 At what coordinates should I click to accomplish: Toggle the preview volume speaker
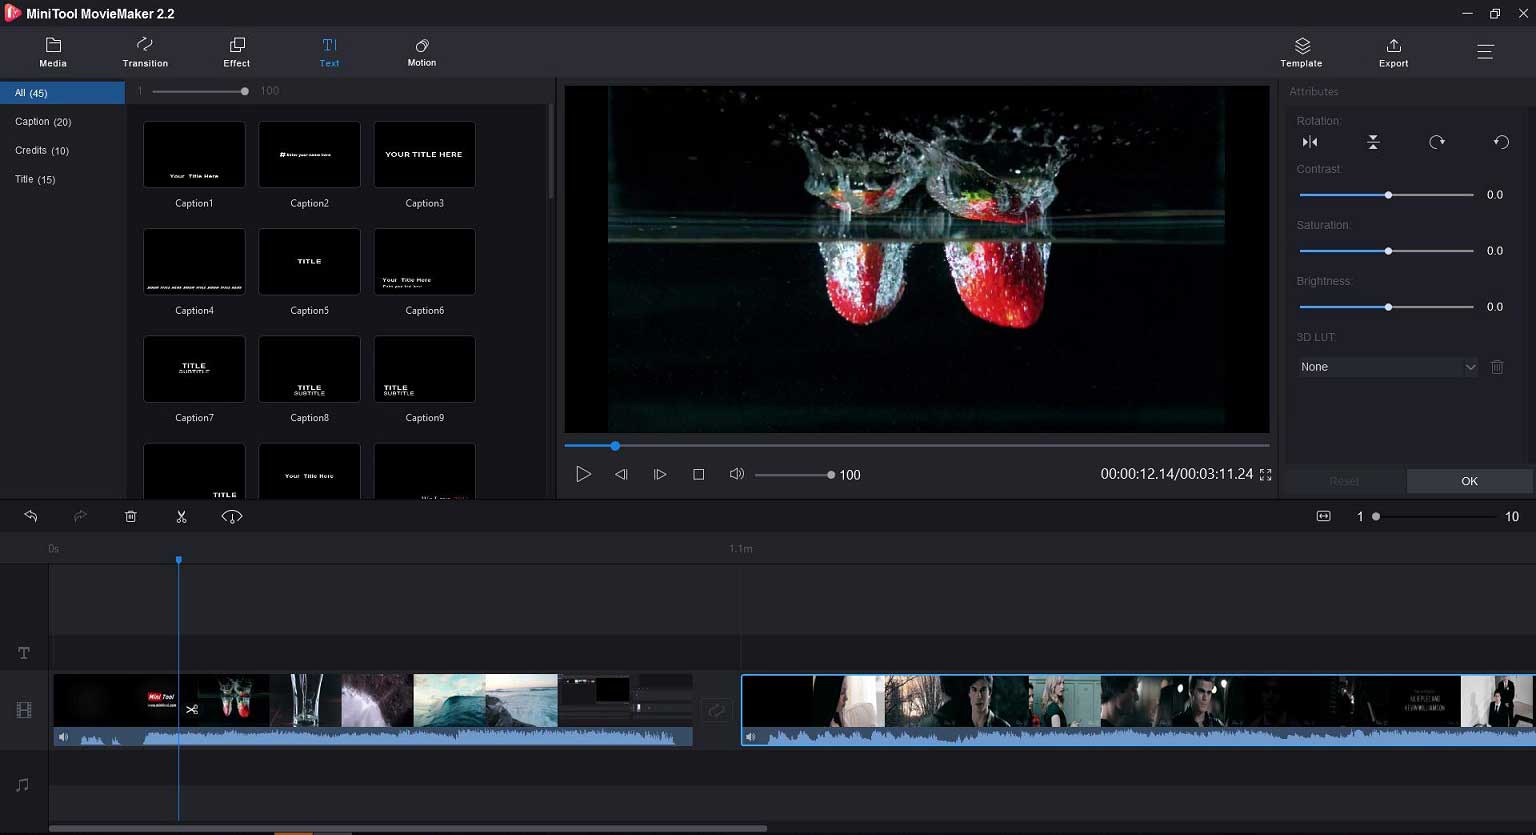[737, 474]
